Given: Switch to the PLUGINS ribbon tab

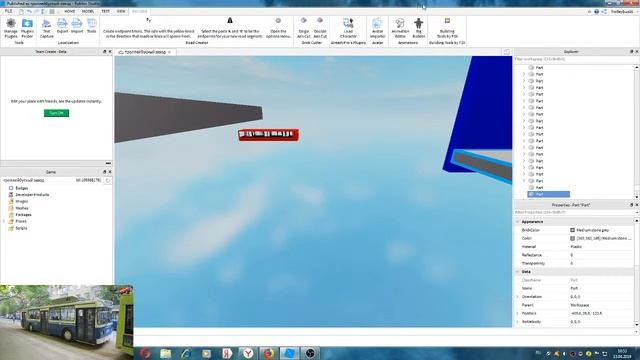Looking at the screenshot, I should tap(139, 11).
